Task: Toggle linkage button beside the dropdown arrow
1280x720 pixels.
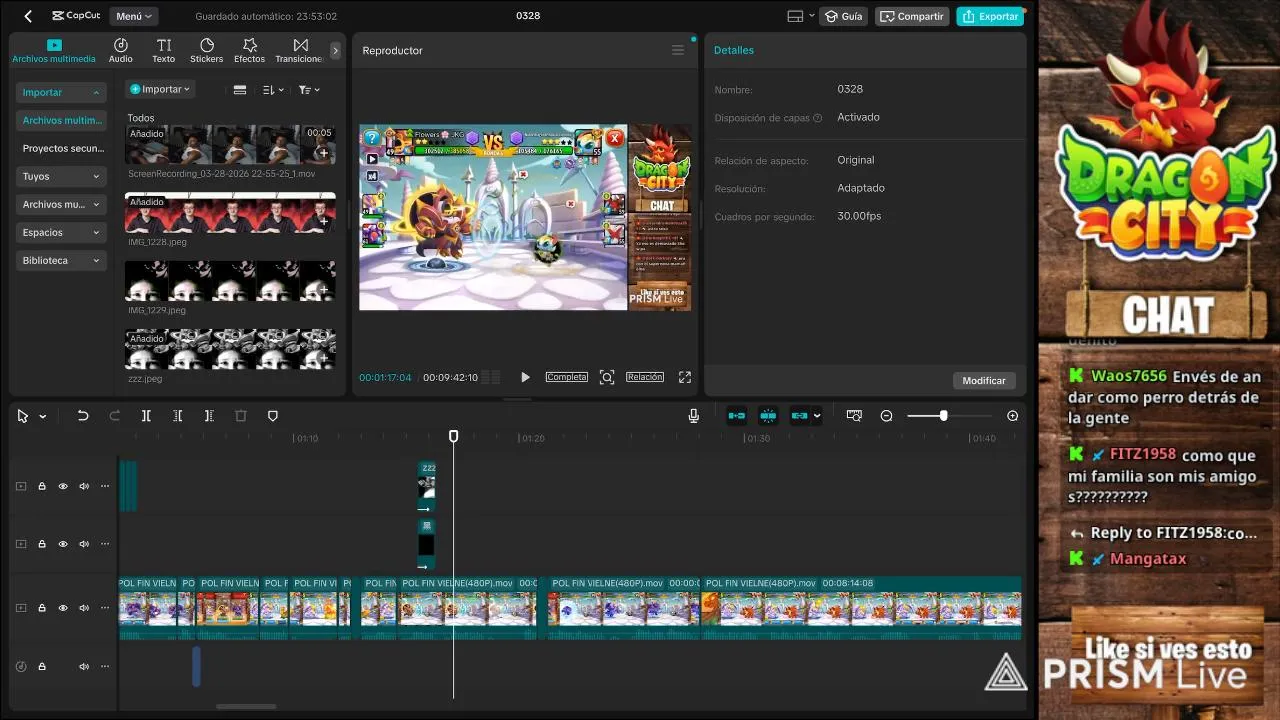Action: pos(800,416)
